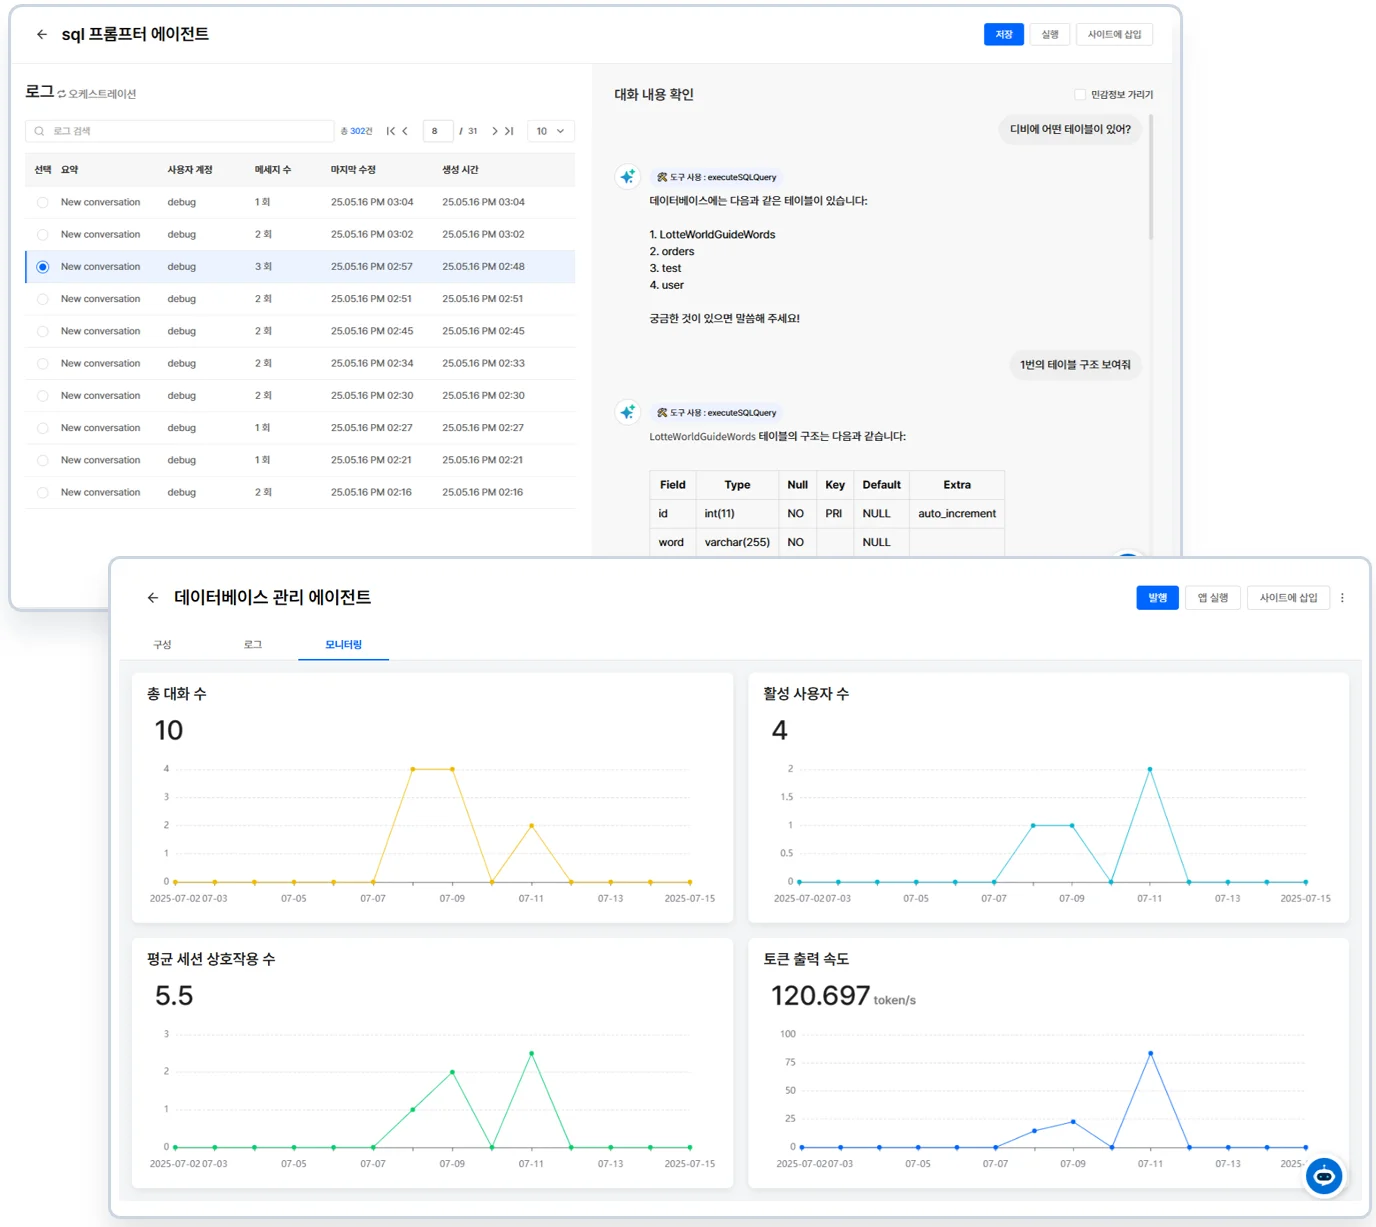The image size is (1376, 1227).
Task: Click the back arrow beside 데이터베이스 관리 에이전트
Action: [153, 598]
